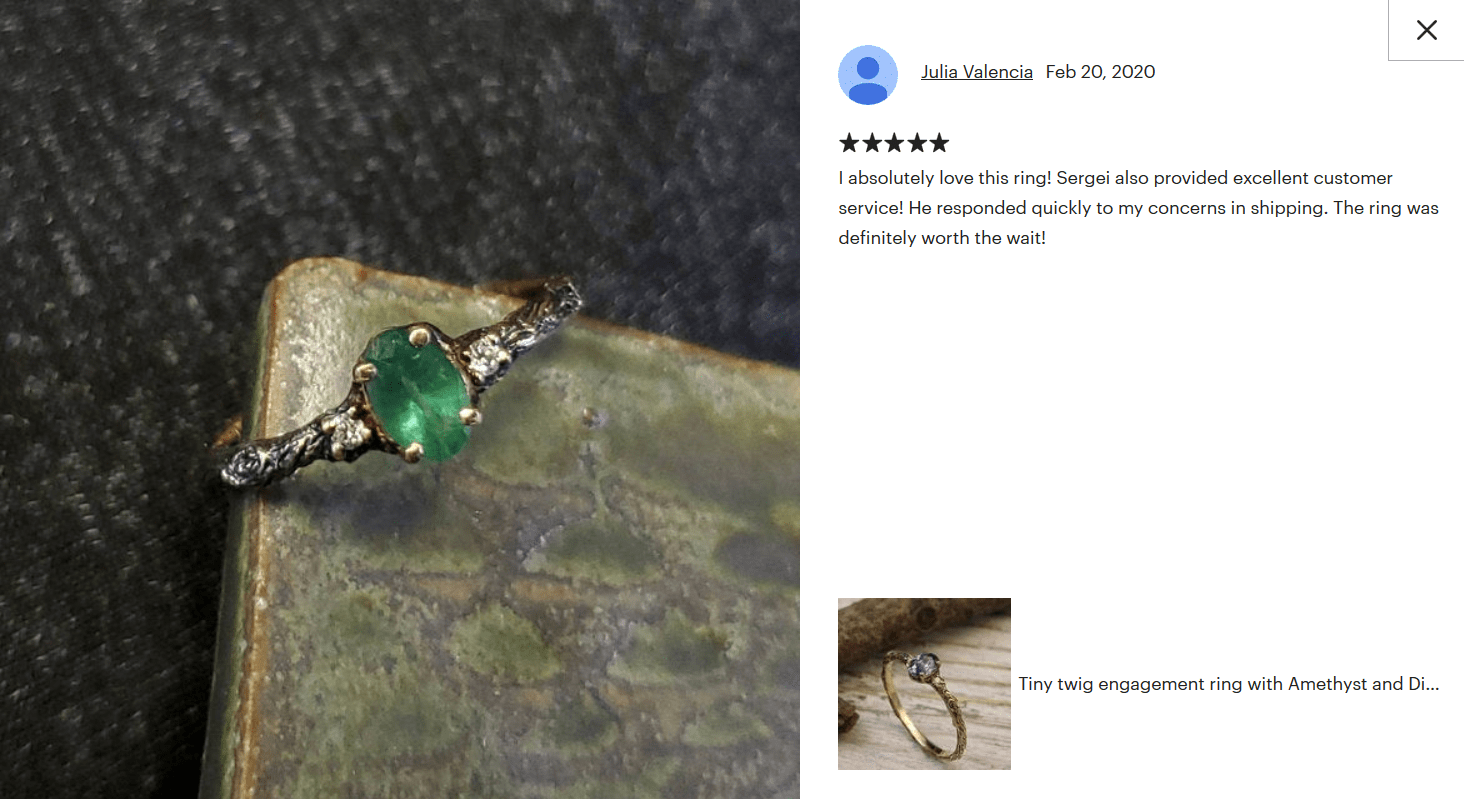
Task: Click the first rating star
Action: coord(849,143)
